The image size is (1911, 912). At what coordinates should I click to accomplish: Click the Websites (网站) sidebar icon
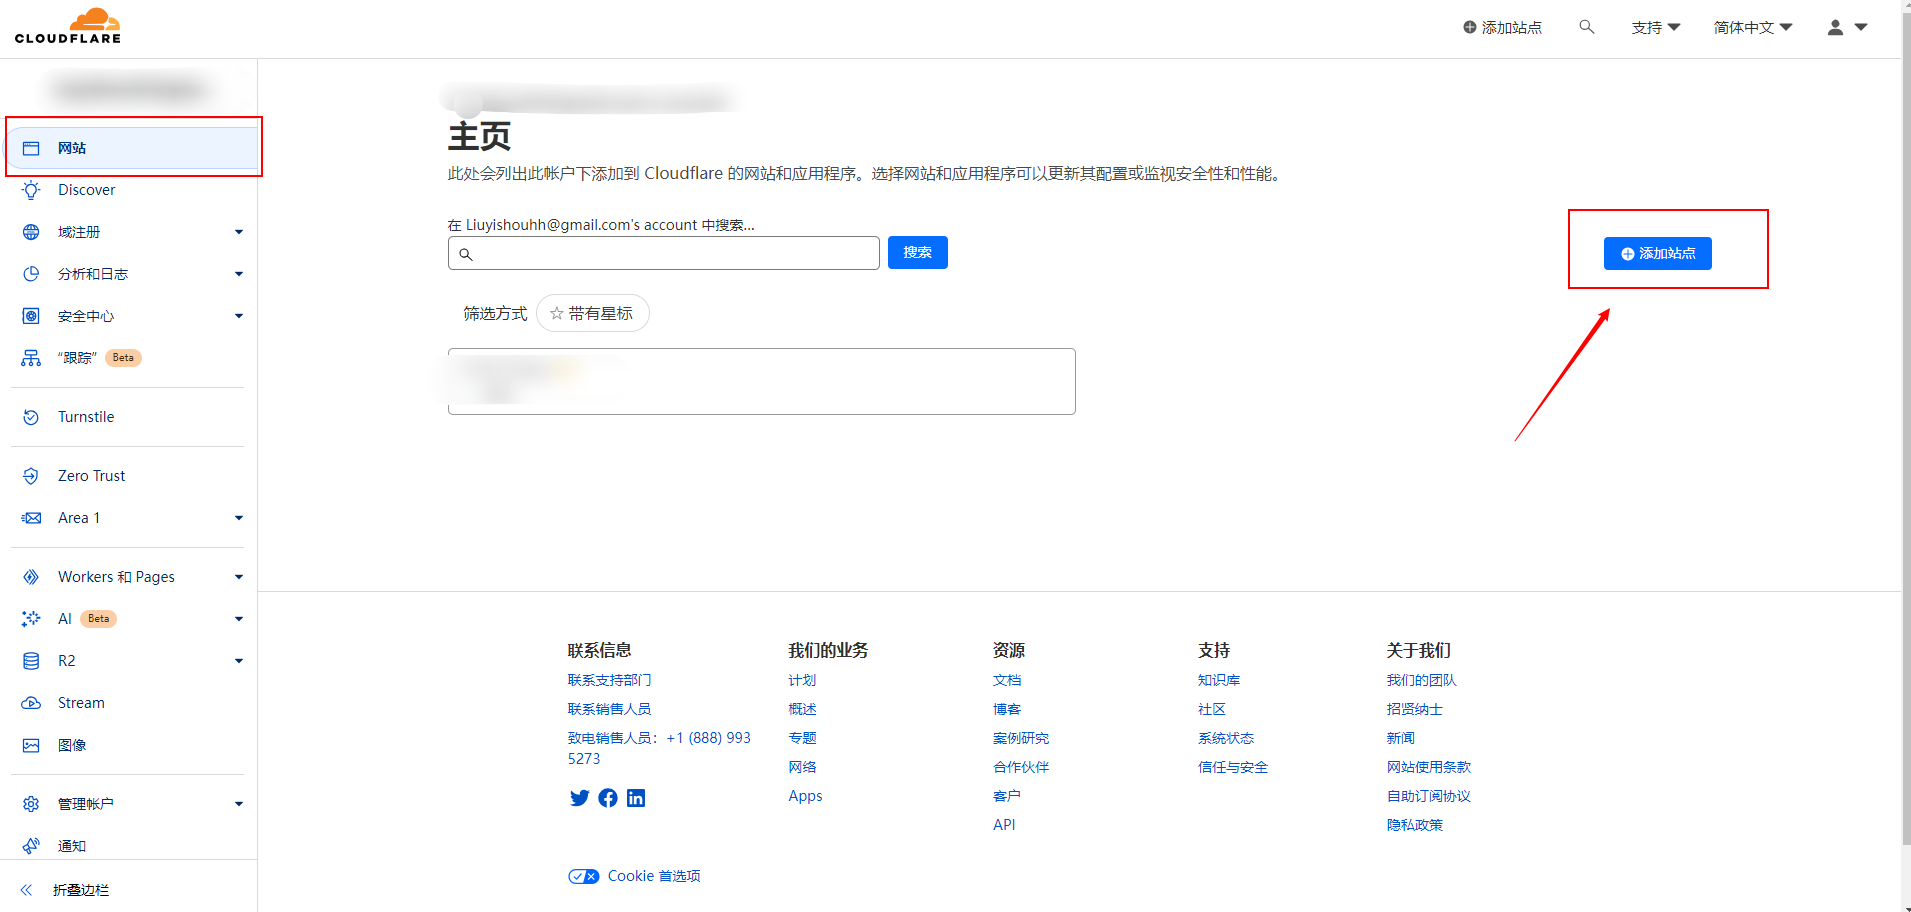pyautogui.click(x=31, y=148)
